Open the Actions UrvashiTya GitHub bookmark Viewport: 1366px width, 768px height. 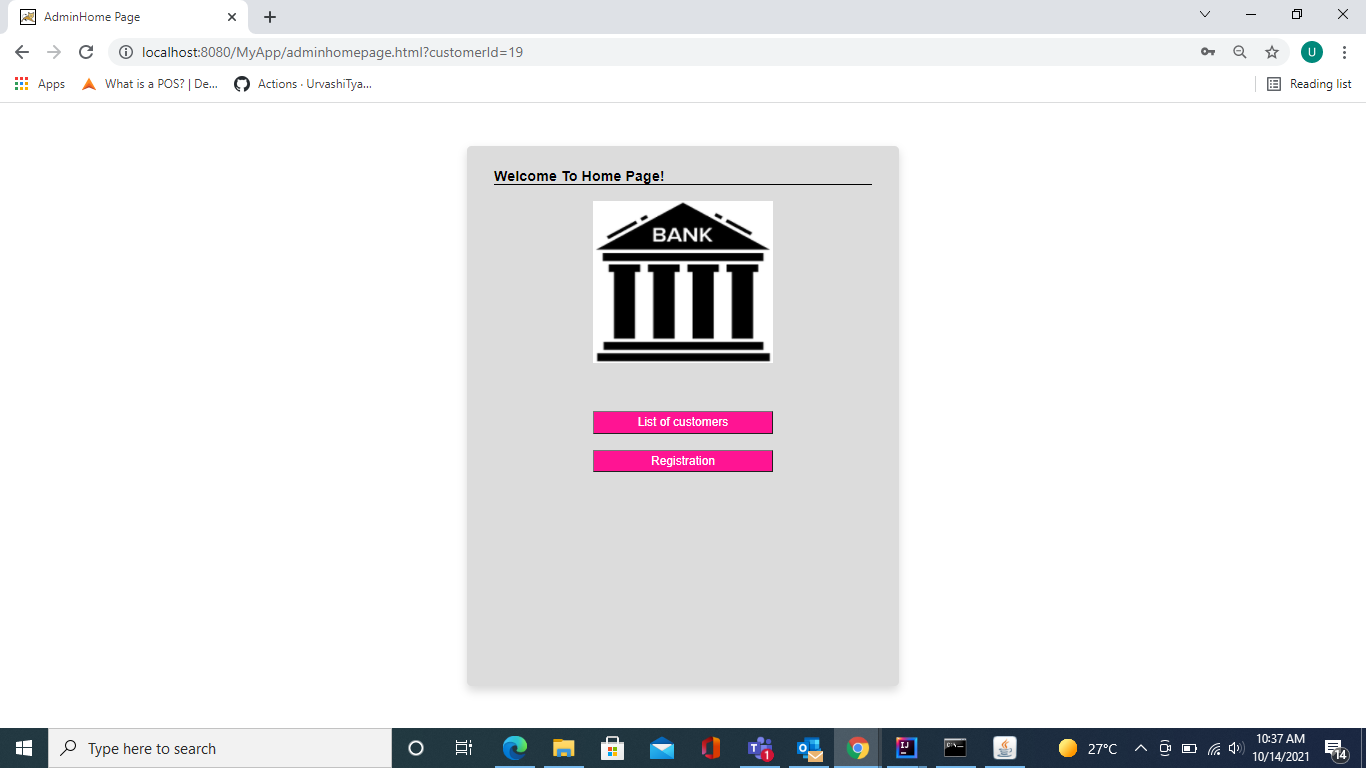tap(300, 84)
